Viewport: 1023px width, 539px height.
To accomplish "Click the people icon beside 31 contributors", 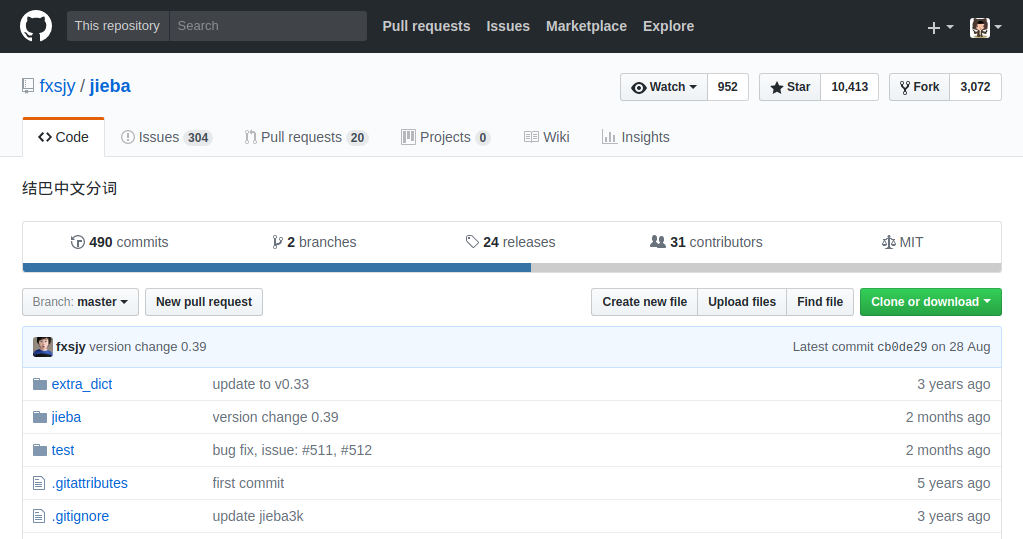I will (658, 242).
